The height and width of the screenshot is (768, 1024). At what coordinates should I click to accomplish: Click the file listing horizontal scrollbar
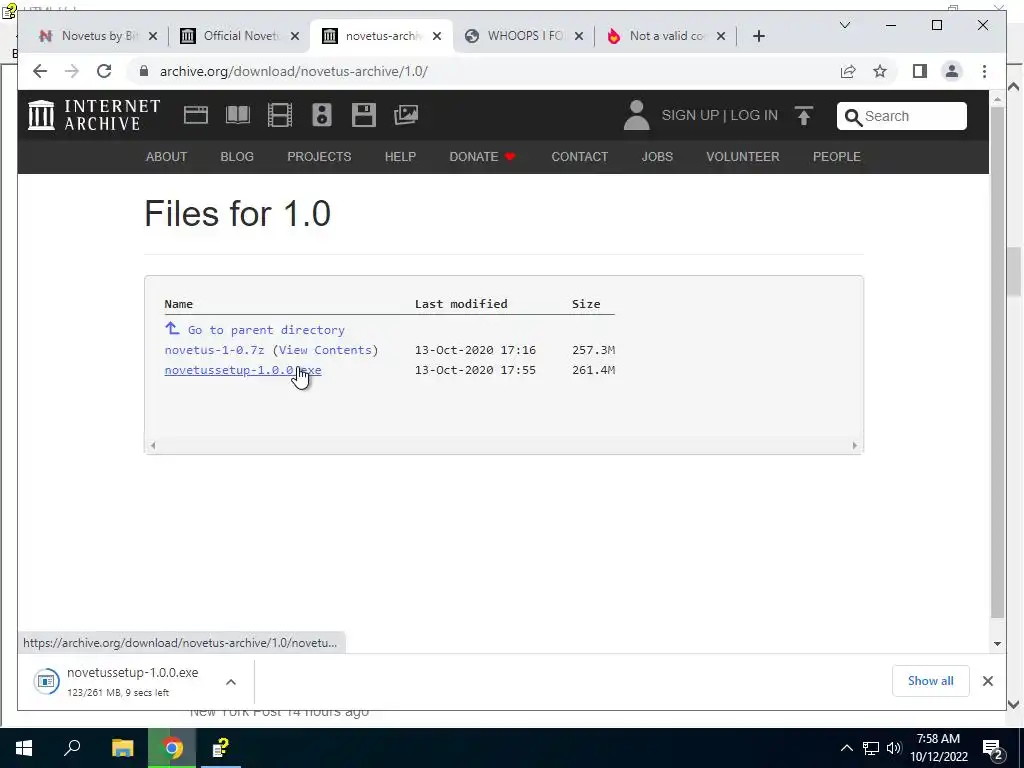(x=504, y=445)
